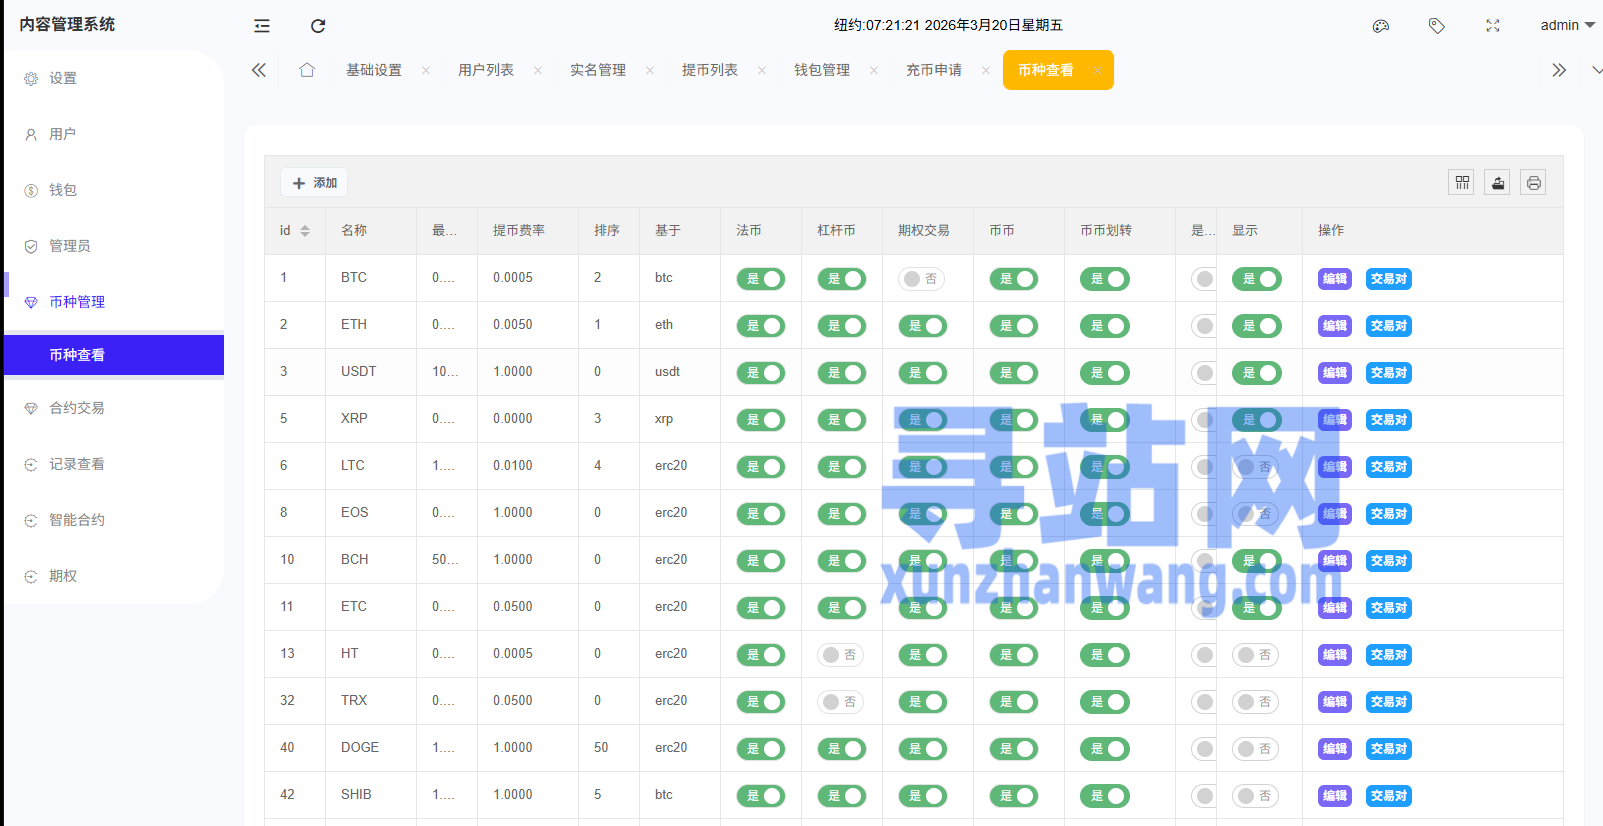This screenshot has width=1603, height=826.
Task: Toggle HT 杠杆币 switch
Action: (840, 655)
